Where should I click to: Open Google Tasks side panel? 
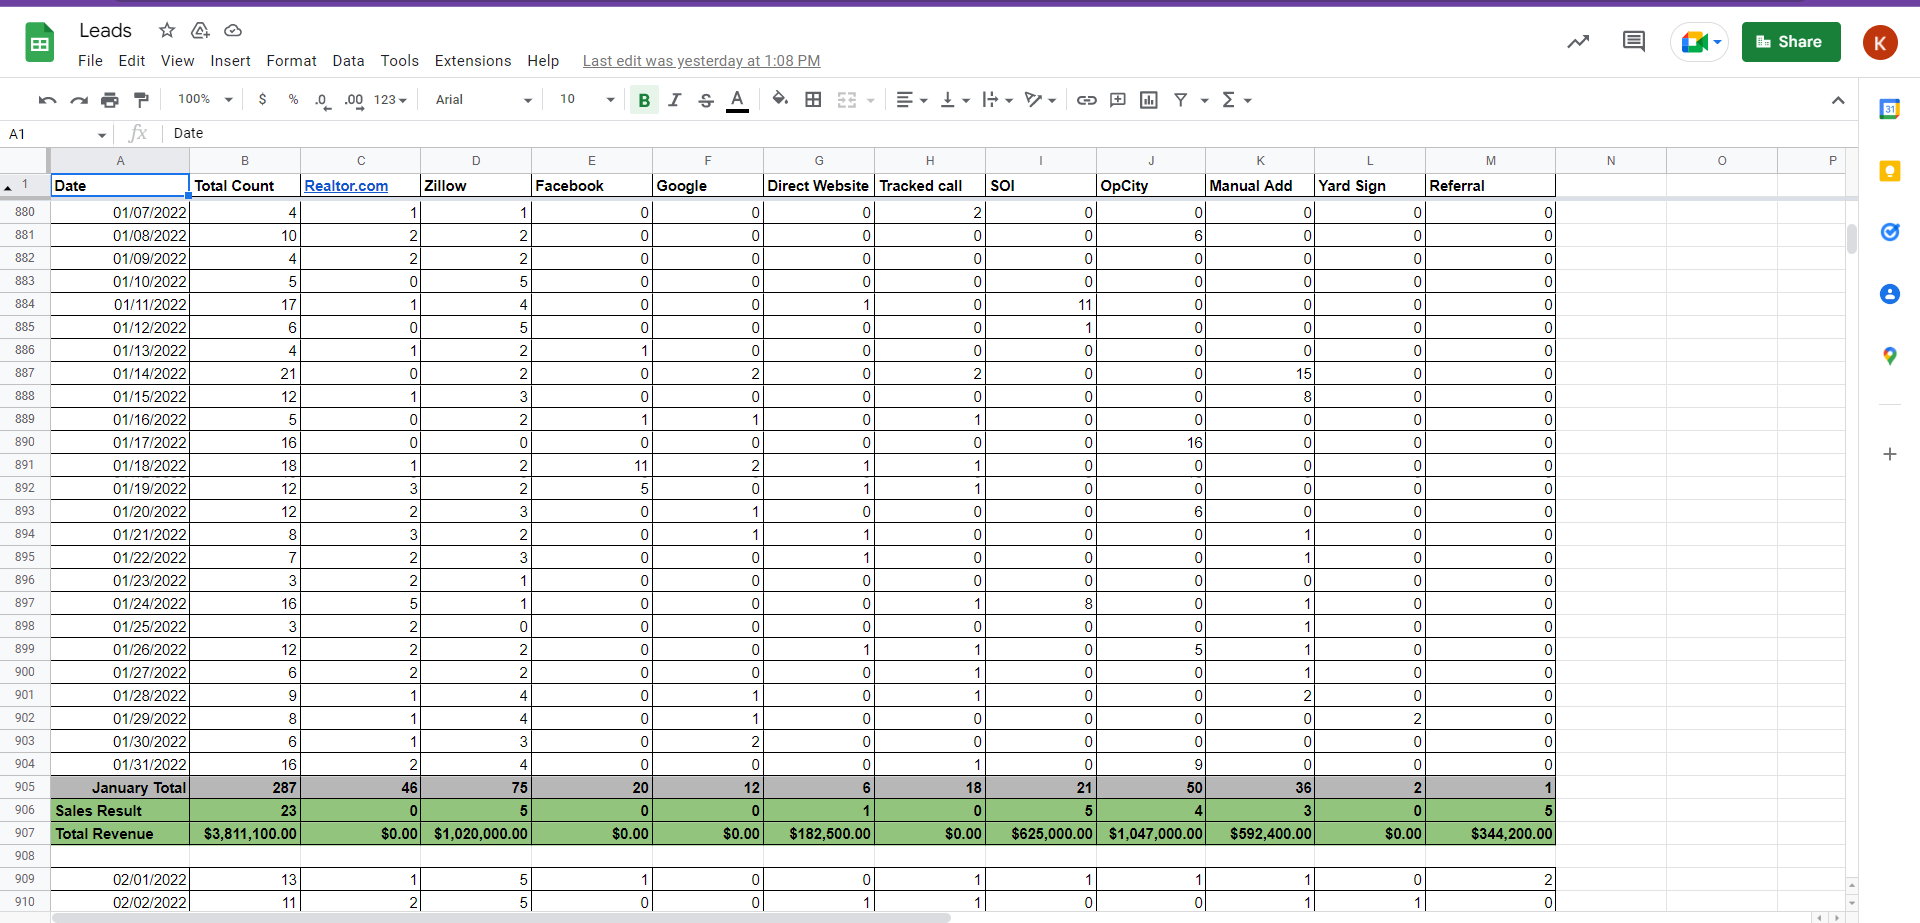coord(1889,232)
